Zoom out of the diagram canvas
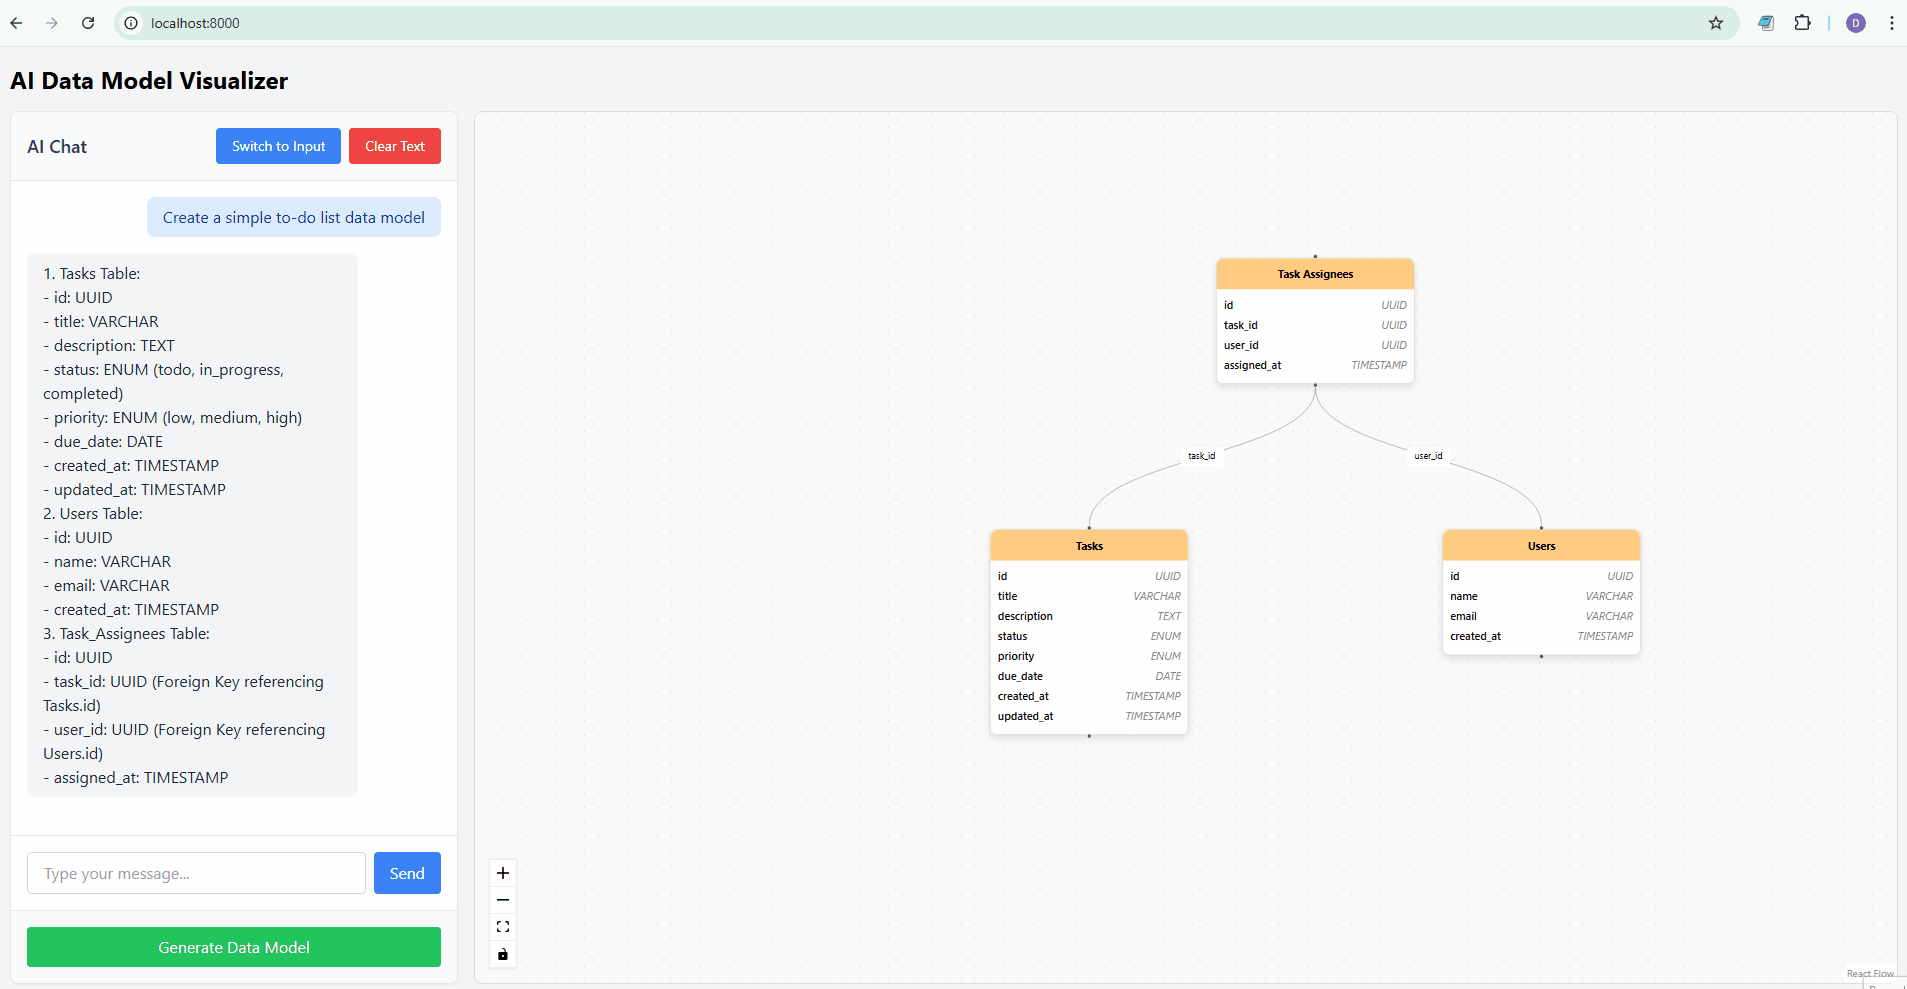This screenshot has width=1907, height=989. coord(503,900)
